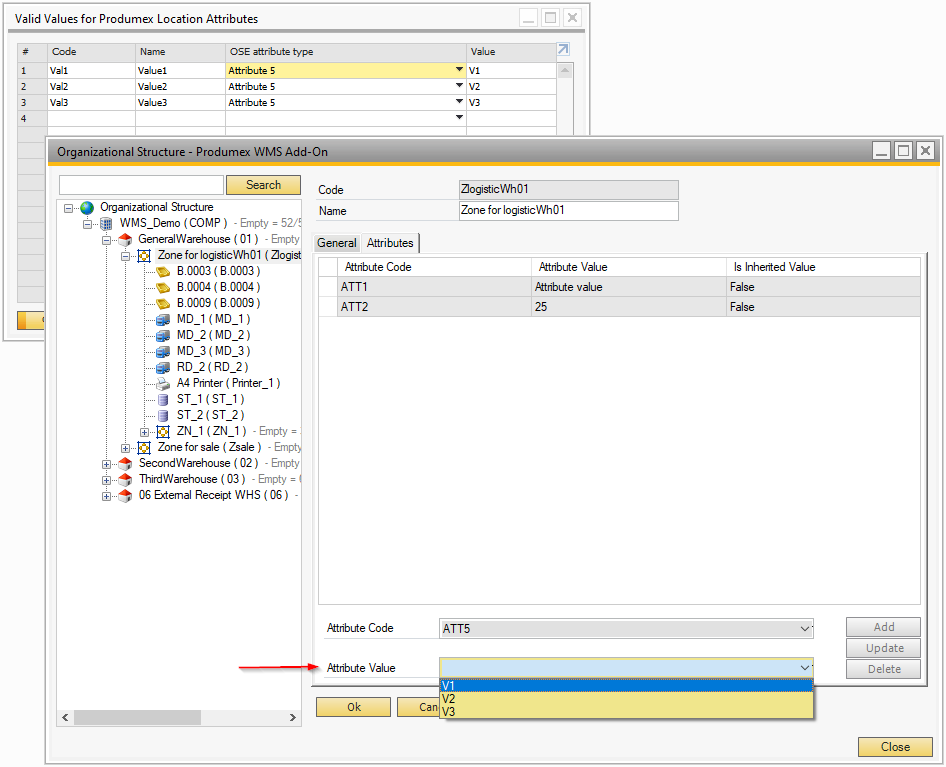
Task: Select the Attributes tab
Action: coord(390,243)
